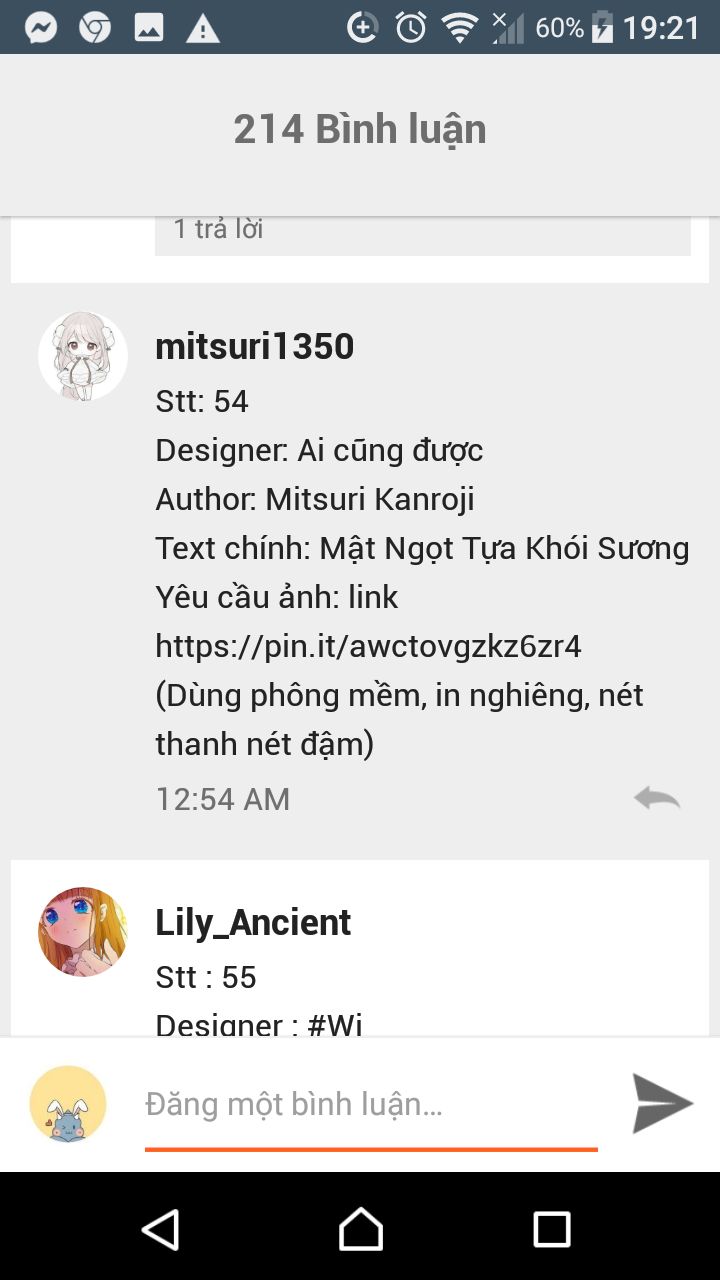Screen dimensions: 720x1280
Task: Open the username Lily_Ancient
Action: [253, 923]
